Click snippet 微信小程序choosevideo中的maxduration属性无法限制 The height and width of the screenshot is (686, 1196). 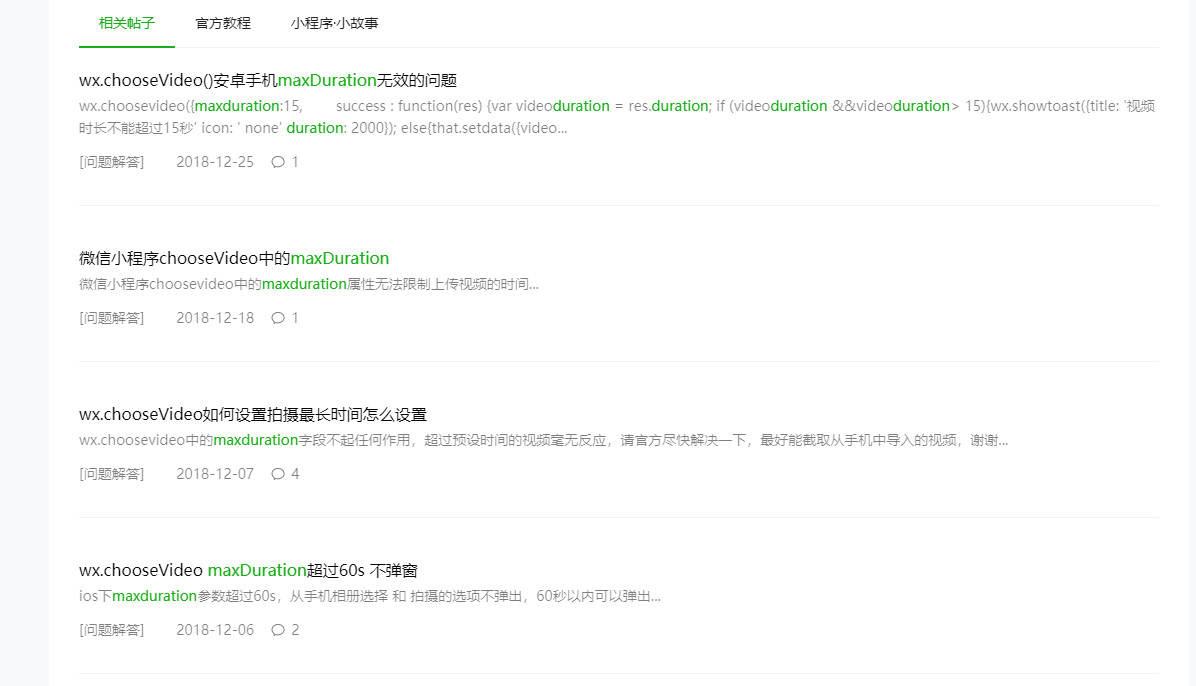(x=309, y=284)
